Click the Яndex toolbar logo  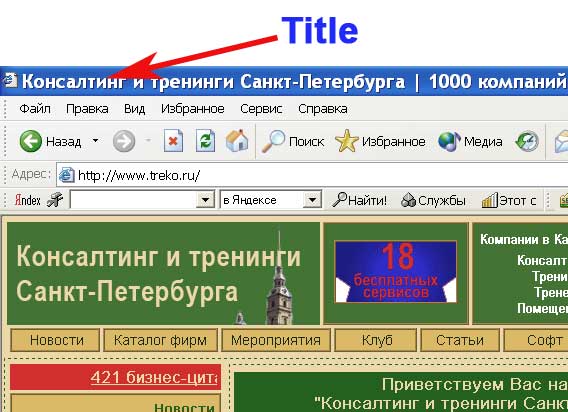click(x=28, y=200)
